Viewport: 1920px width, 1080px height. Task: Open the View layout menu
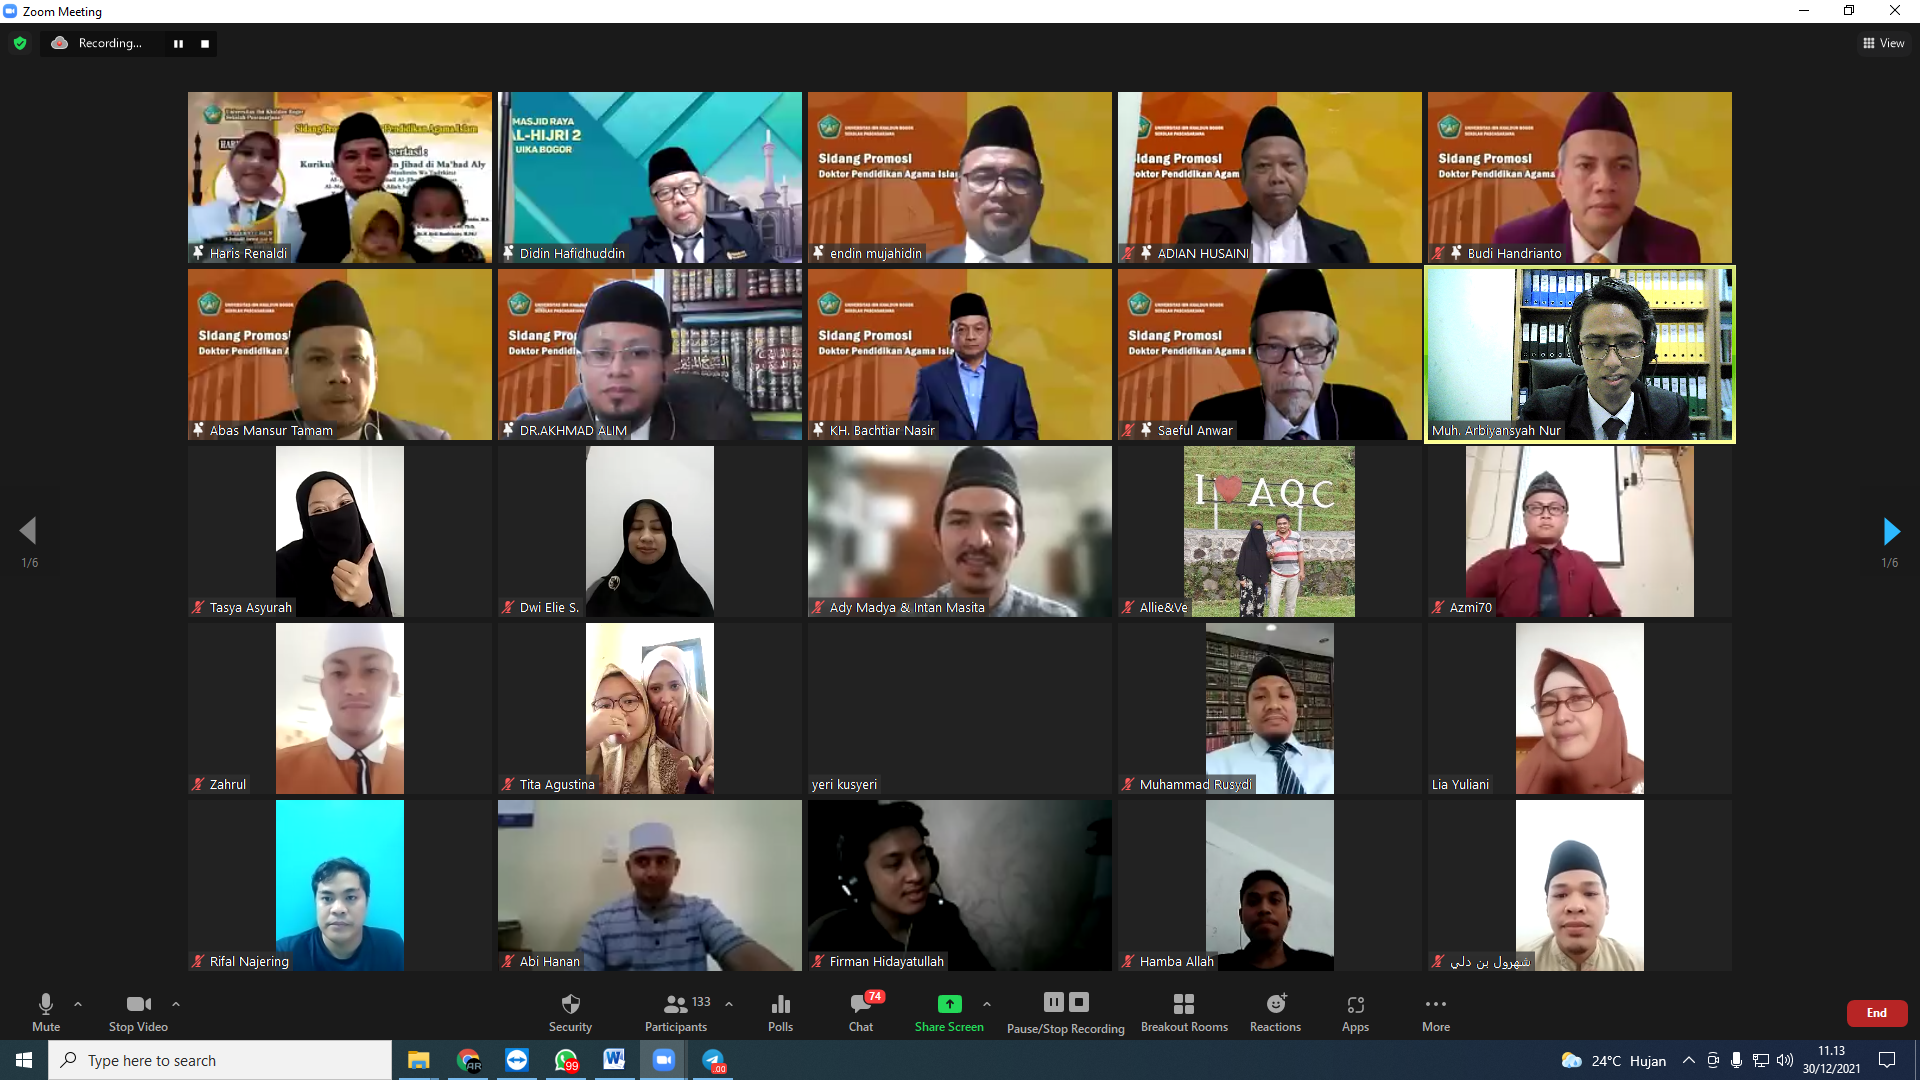pos(1883,43)
